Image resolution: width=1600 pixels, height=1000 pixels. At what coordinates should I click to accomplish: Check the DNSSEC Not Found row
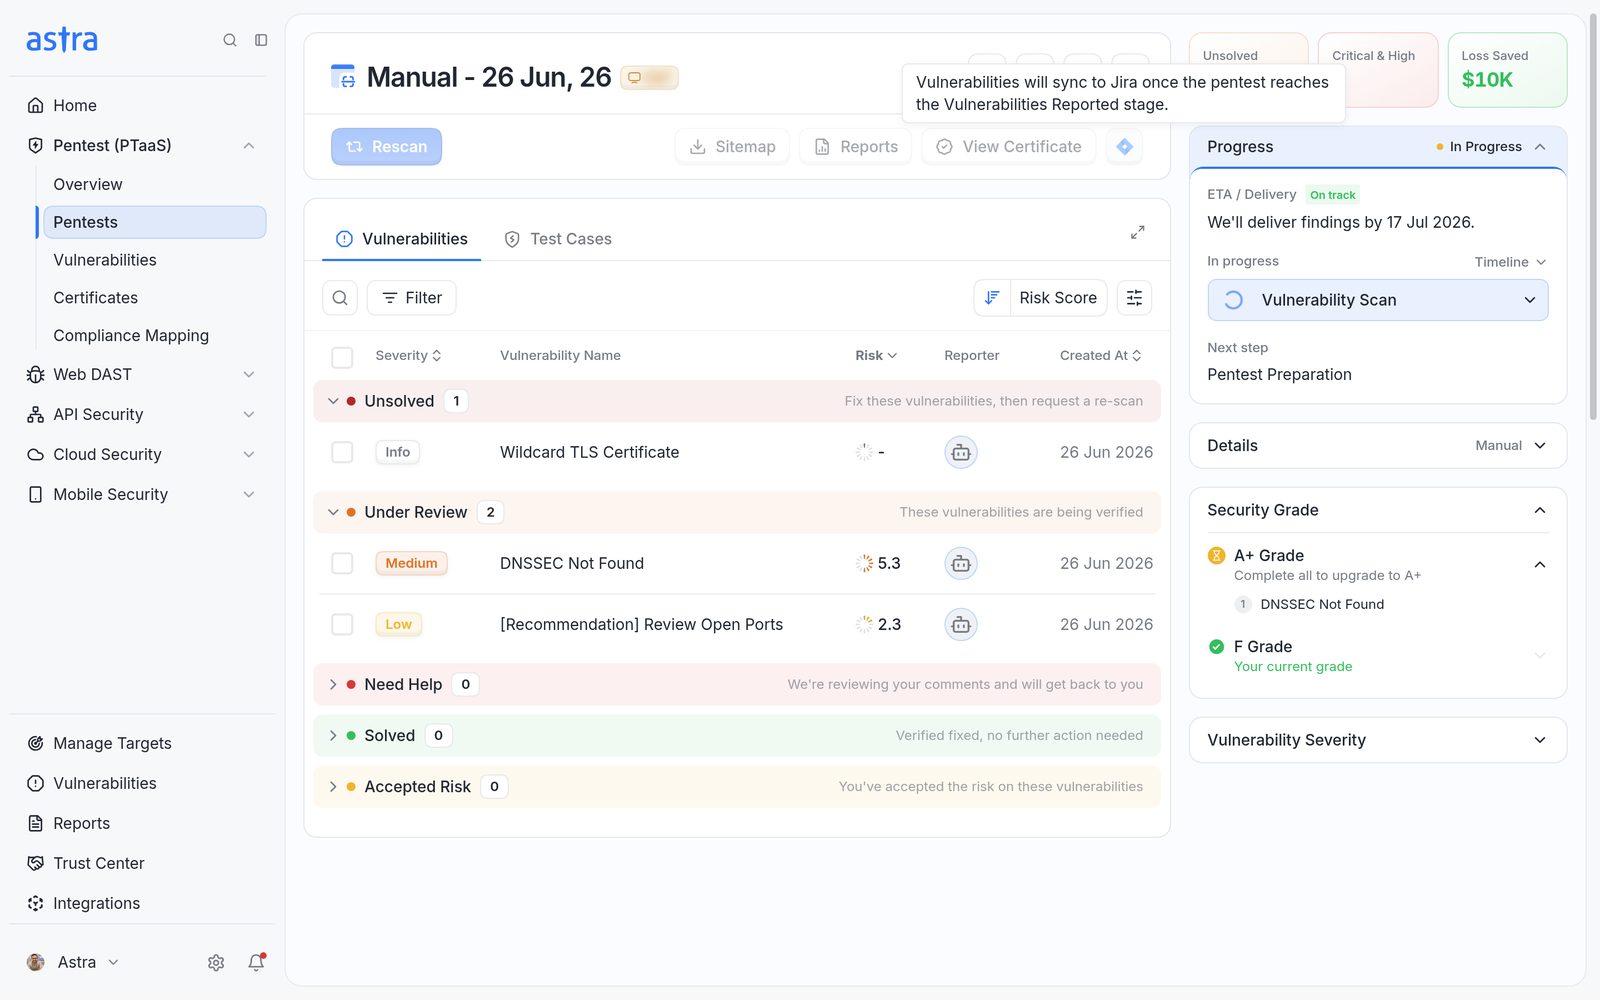point(342,563)
